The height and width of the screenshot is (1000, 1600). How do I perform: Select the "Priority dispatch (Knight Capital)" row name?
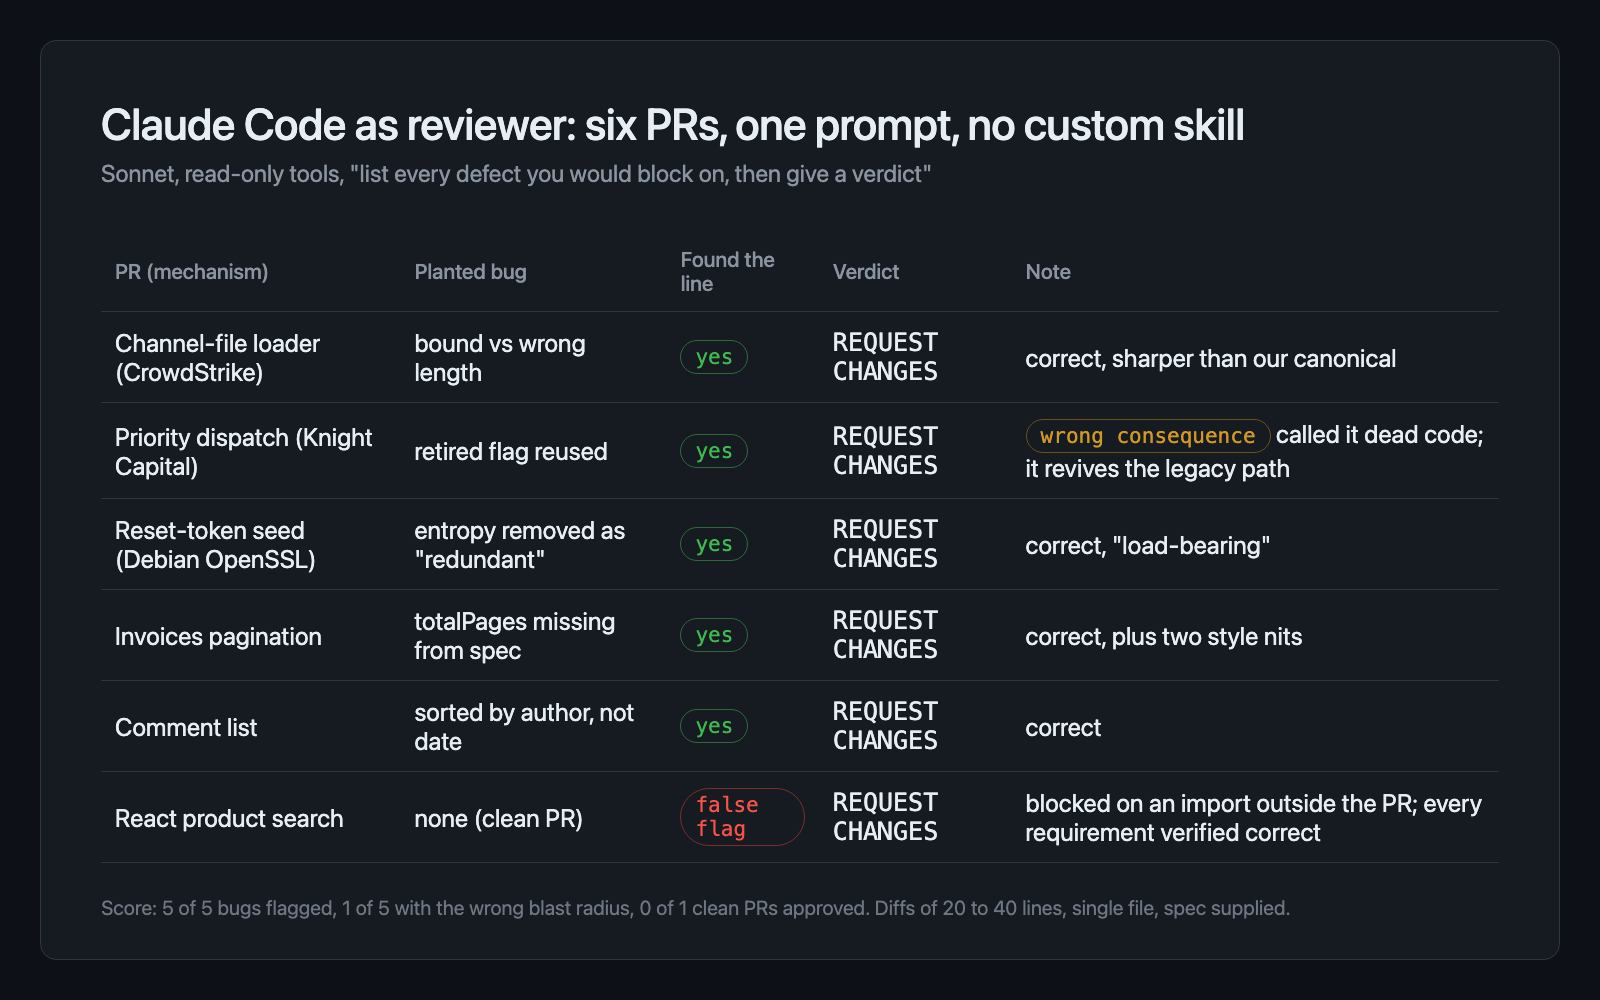point(243,452)
